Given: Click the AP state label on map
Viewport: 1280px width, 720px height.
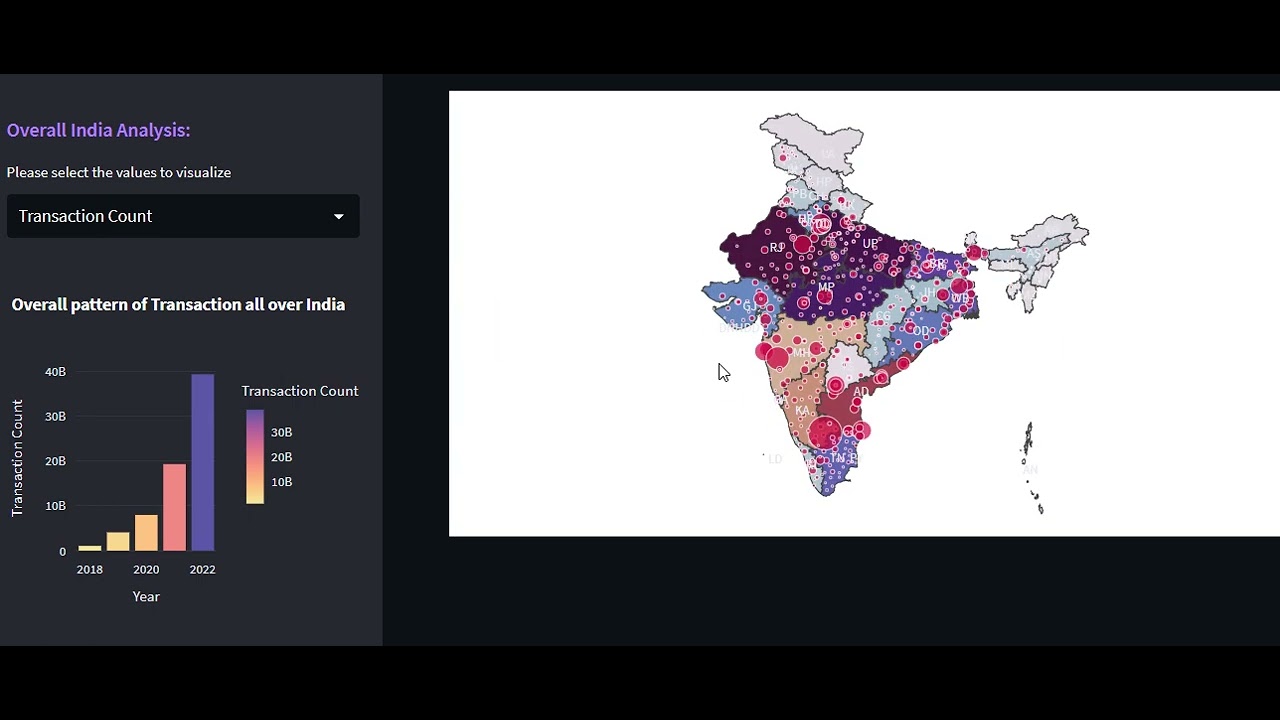Looking at the screenshot, I should tap(861, 392).
